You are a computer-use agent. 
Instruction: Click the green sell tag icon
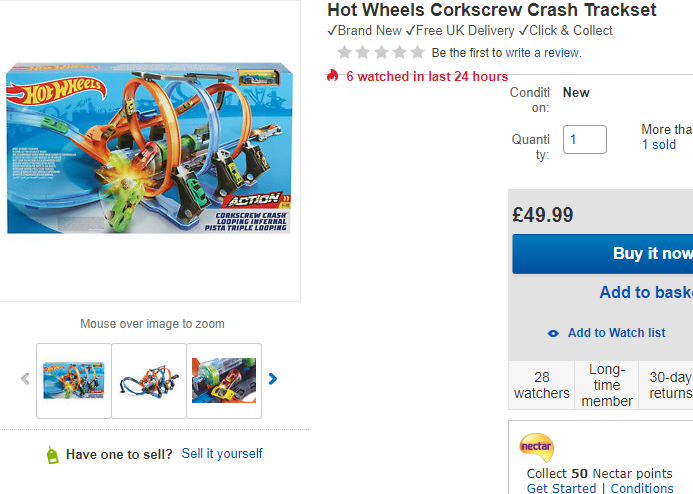point(52,455)
